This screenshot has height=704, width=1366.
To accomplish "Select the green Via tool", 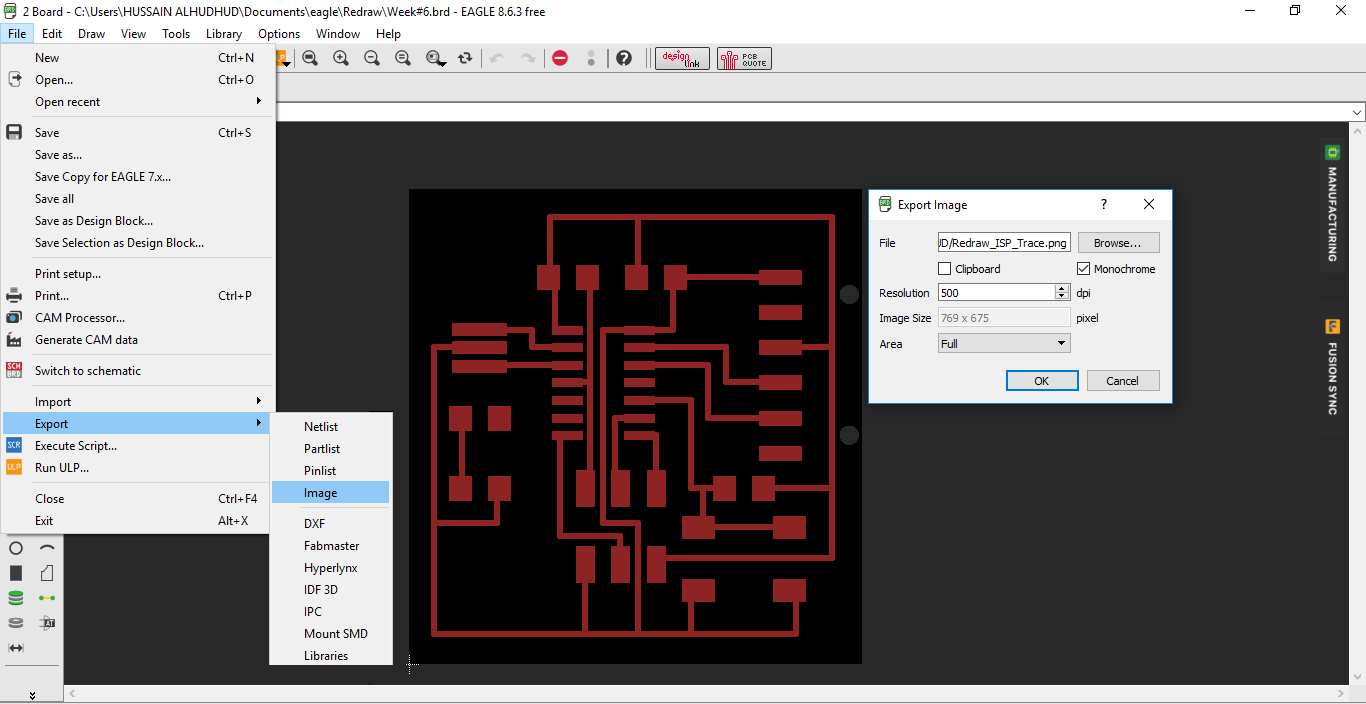I will click(x=15, y=598).
